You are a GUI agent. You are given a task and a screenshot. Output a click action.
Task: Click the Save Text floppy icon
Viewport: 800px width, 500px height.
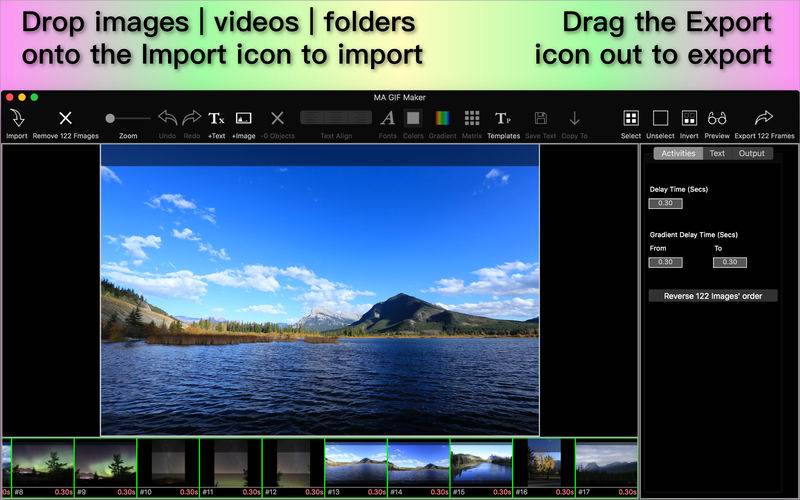541,118
